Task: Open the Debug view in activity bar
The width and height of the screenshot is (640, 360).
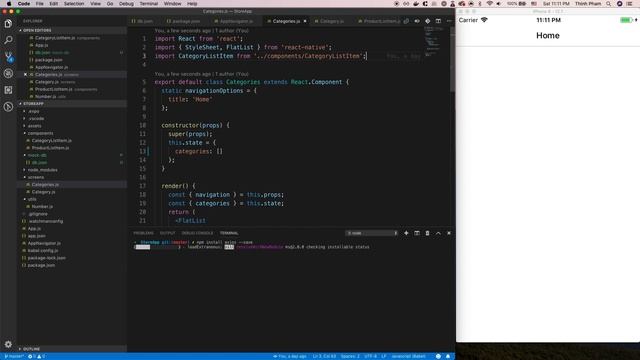Action: (x=8, y=73)
